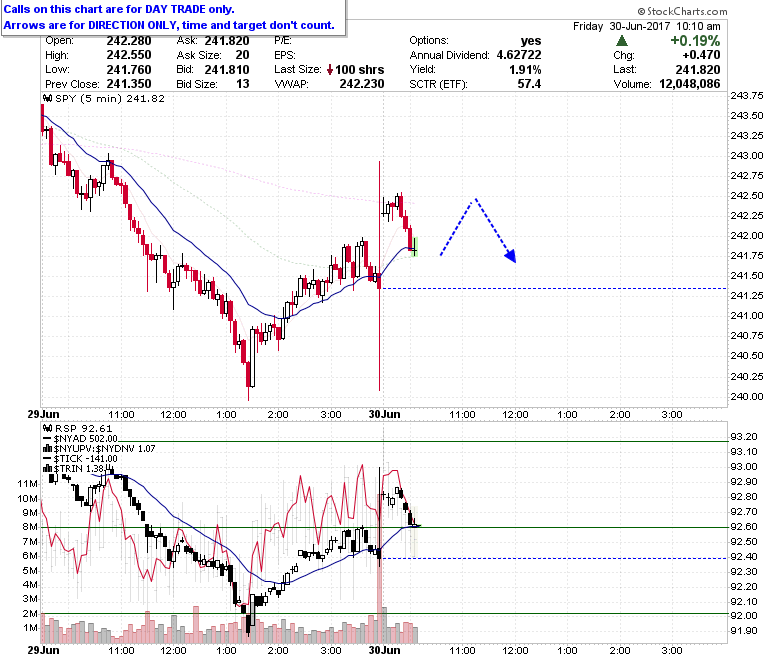Click the '$NYUPV:$NYDNV 1.07' legend entry

point(104,449)
